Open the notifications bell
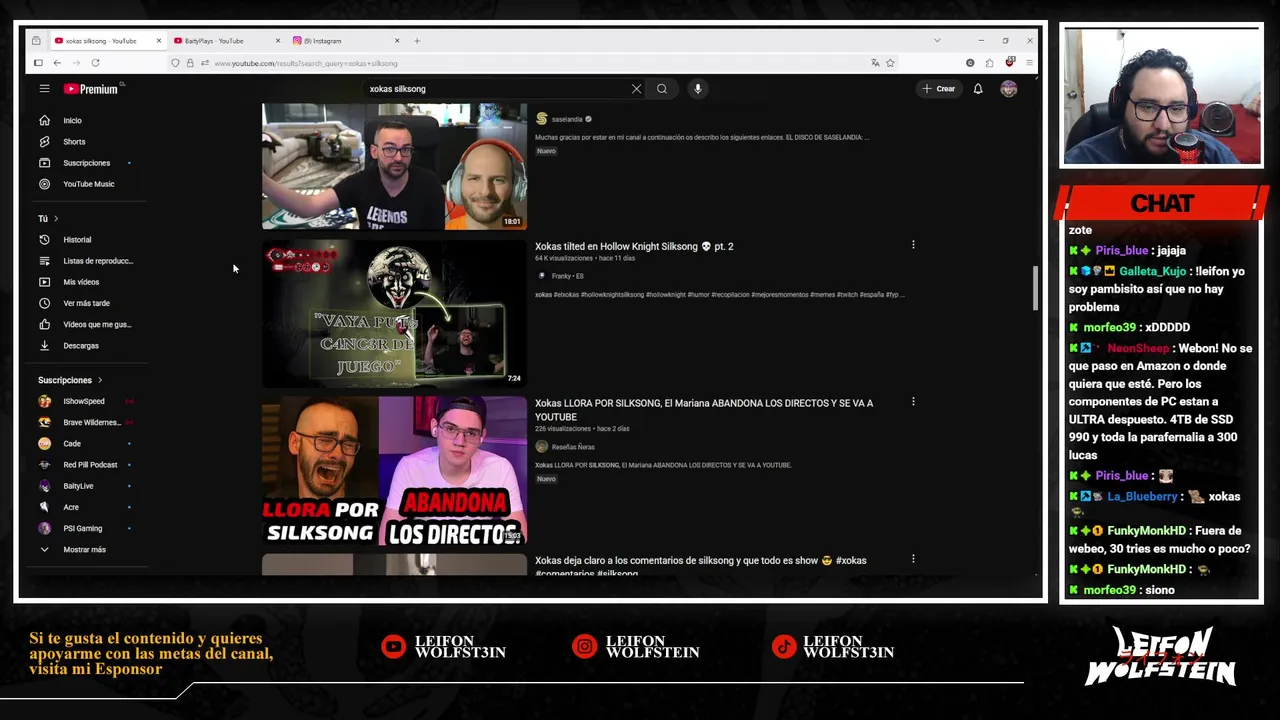This screenshot has width=1280, height=720. (978, 89)
